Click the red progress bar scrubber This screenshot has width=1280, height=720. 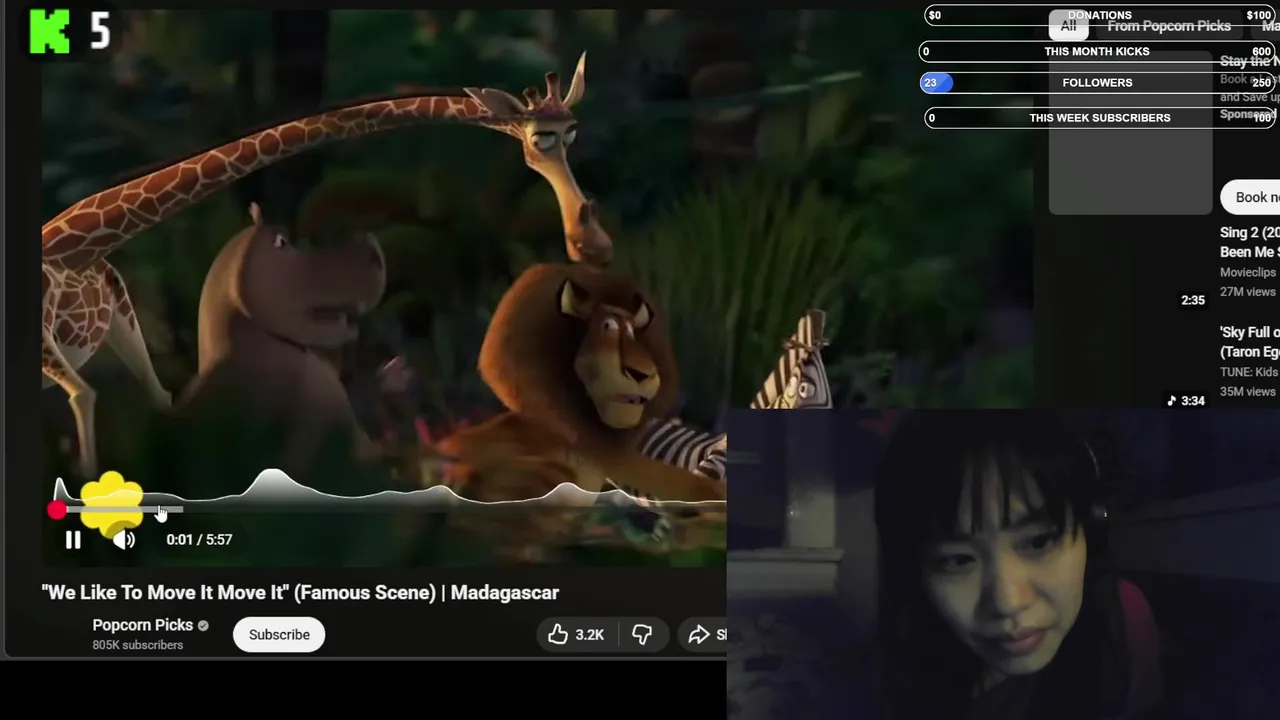[x=57, y=510]
